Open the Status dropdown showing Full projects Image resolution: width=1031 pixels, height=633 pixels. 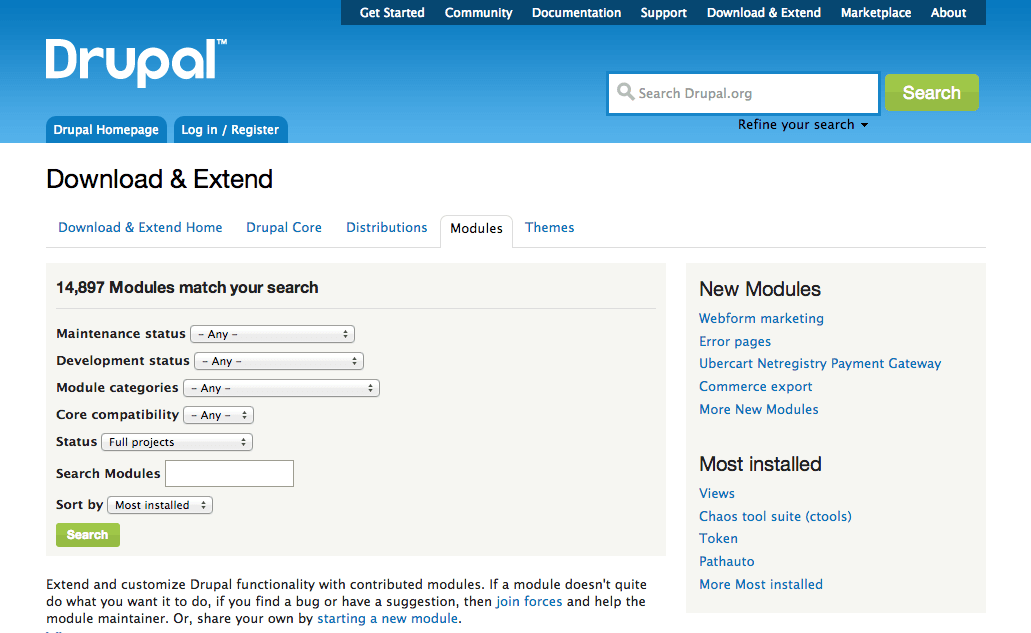pos(177,442)
